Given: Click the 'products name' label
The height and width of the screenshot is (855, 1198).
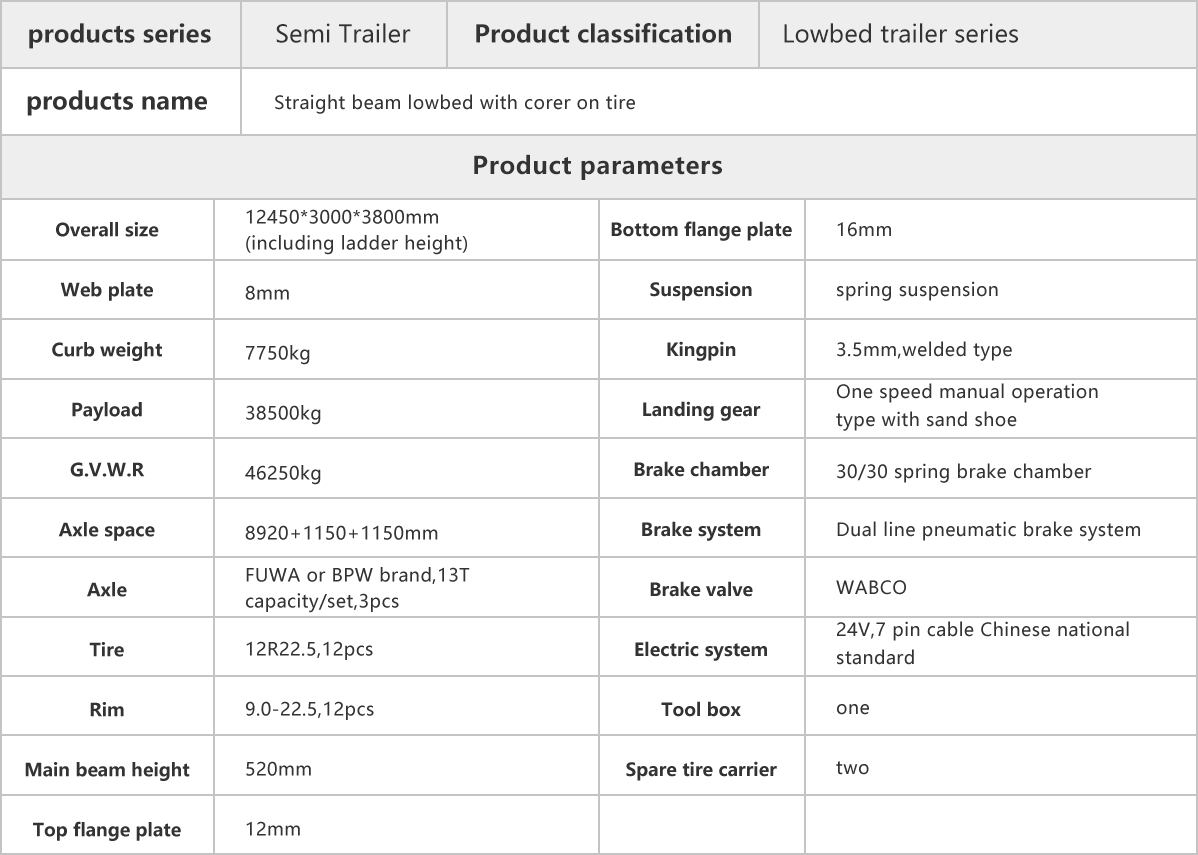Looking at the screenshot, I should (117, 101).
